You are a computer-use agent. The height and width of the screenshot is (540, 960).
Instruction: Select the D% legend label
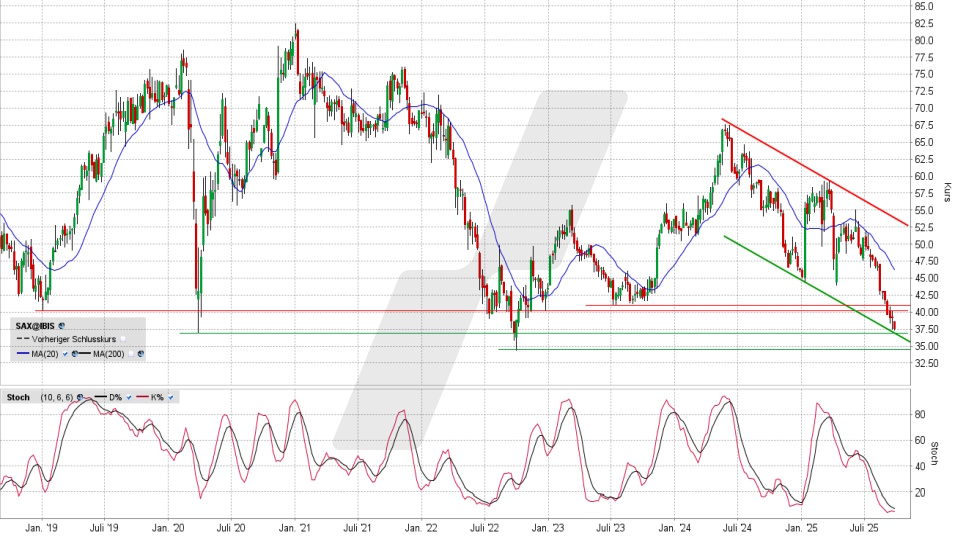[116, 397]
